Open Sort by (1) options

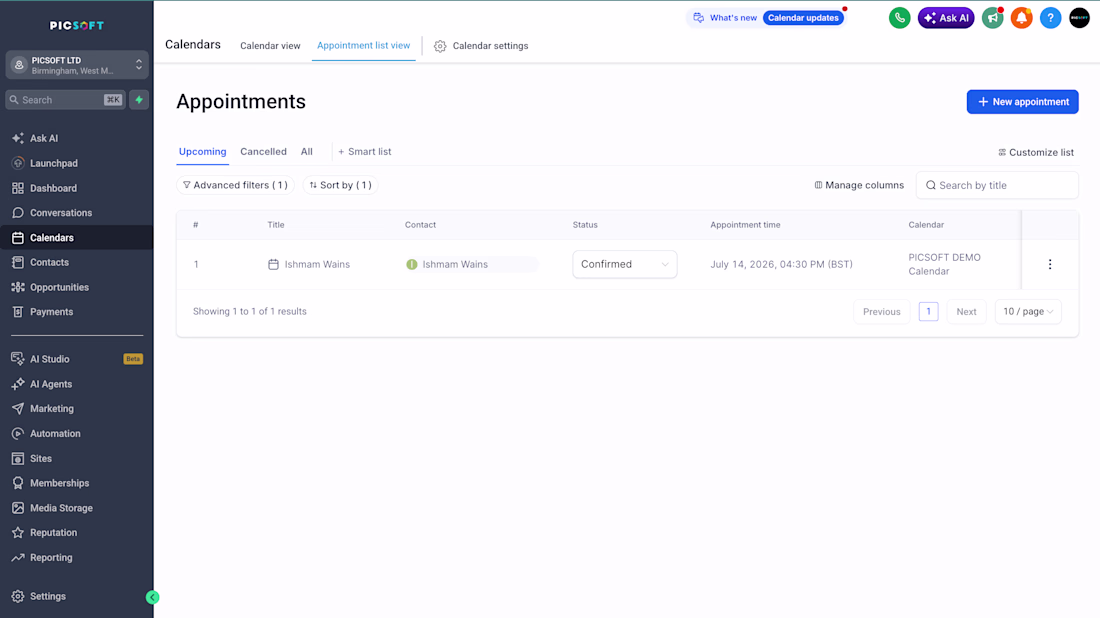[340, 185]
